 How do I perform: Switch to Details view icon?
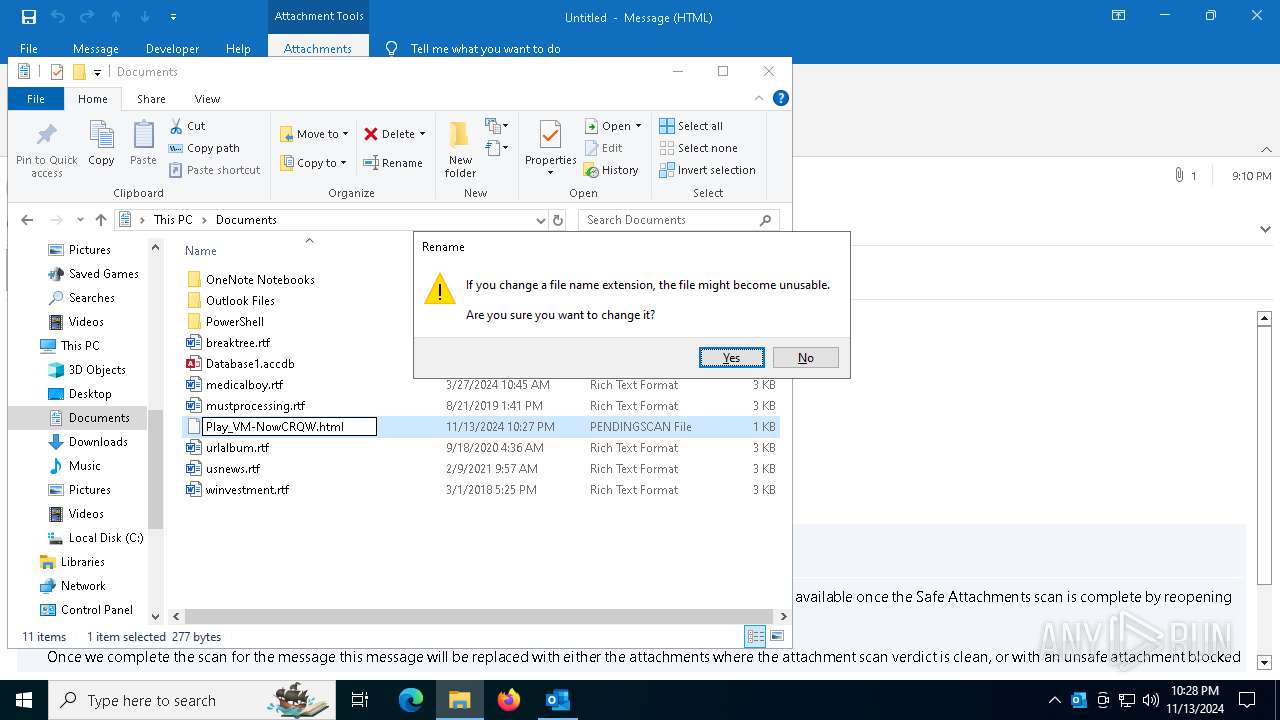click(755, 636)
